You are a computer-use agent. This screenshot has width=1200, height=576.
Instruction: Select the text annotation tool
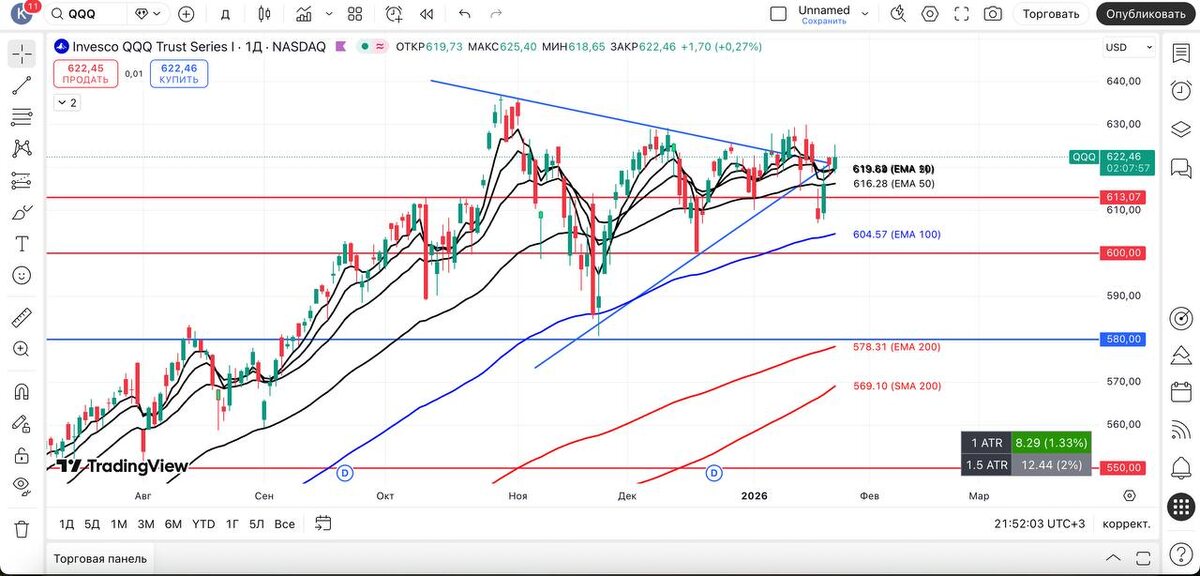pyautogui.click(x=21, y=244)
